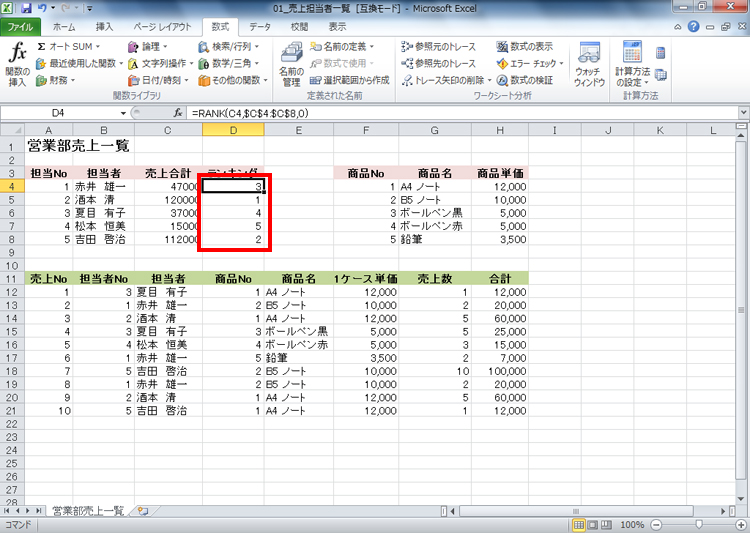Minimize the ribbon with the caret icon
750x533 pixels.
[678, 27]
